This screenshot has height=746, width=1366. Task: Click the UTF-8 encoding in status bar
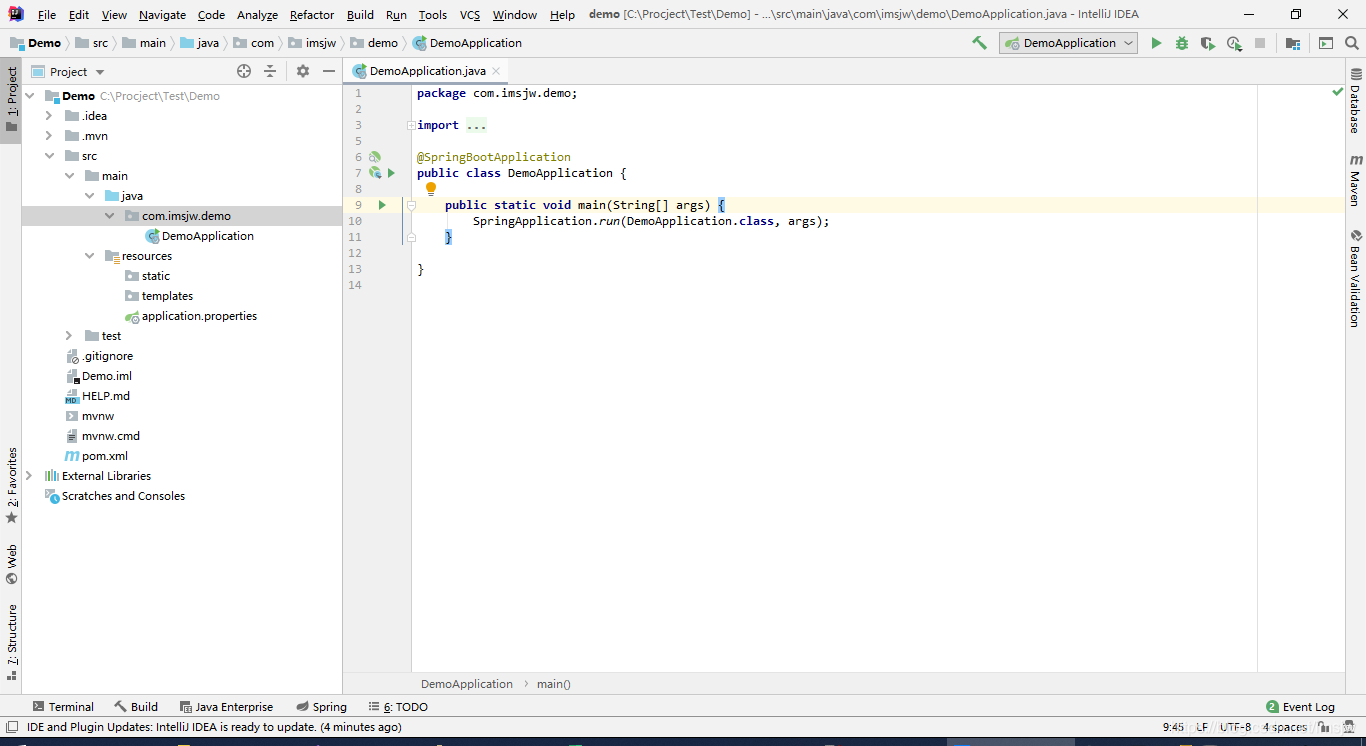(1235, 727)
